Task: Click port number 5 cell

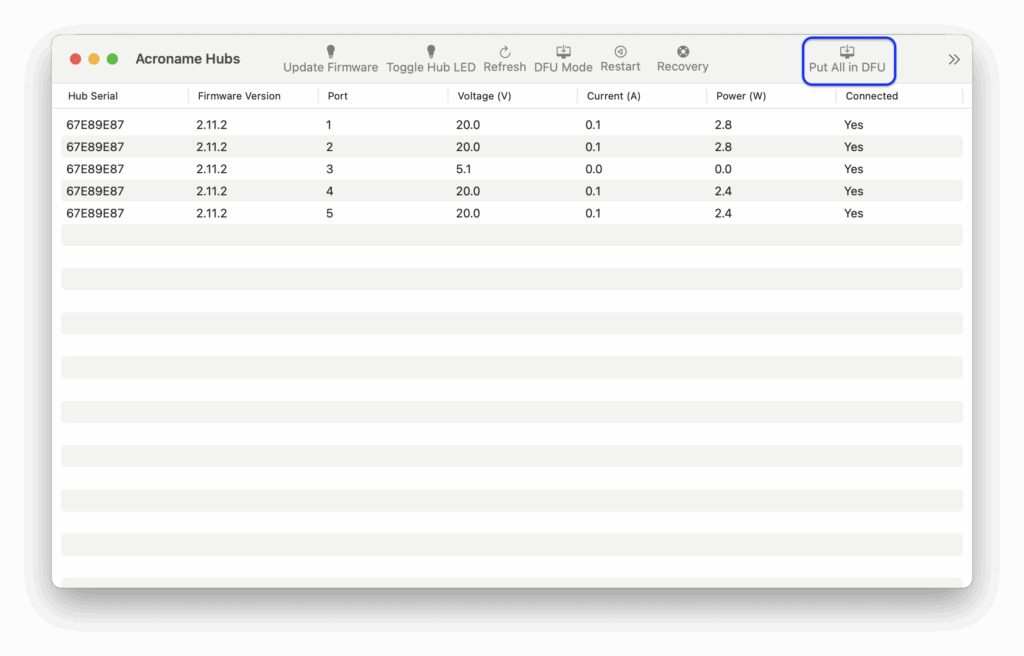Action: (x=330, y=214)
